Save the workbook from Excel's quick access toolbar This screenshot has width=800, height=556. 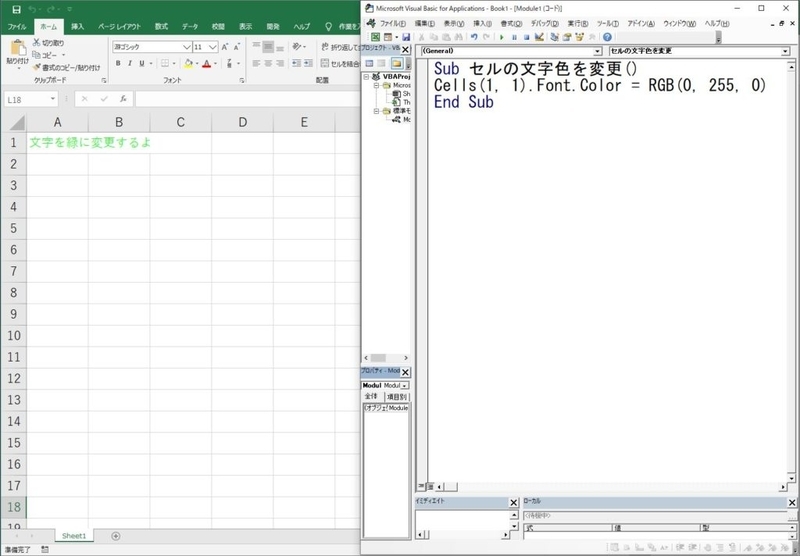click(x=16, y=9)
